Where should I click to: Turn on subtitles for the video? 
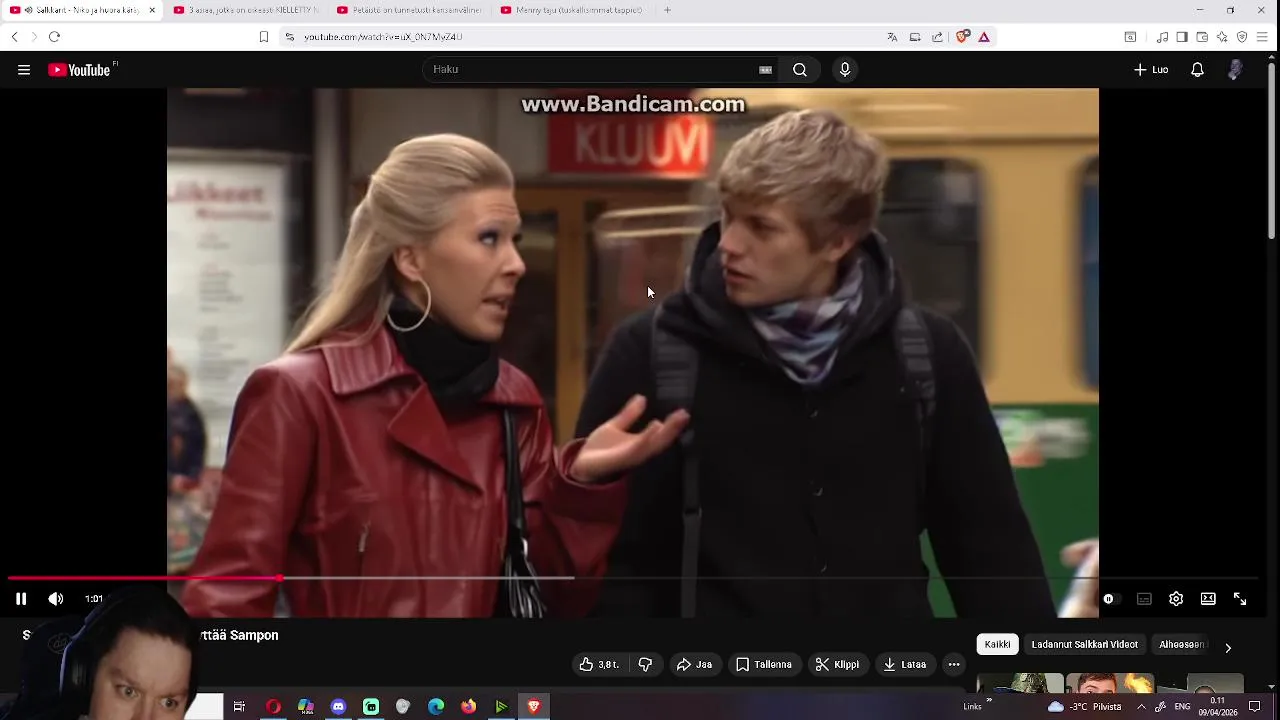[1144, 599]
